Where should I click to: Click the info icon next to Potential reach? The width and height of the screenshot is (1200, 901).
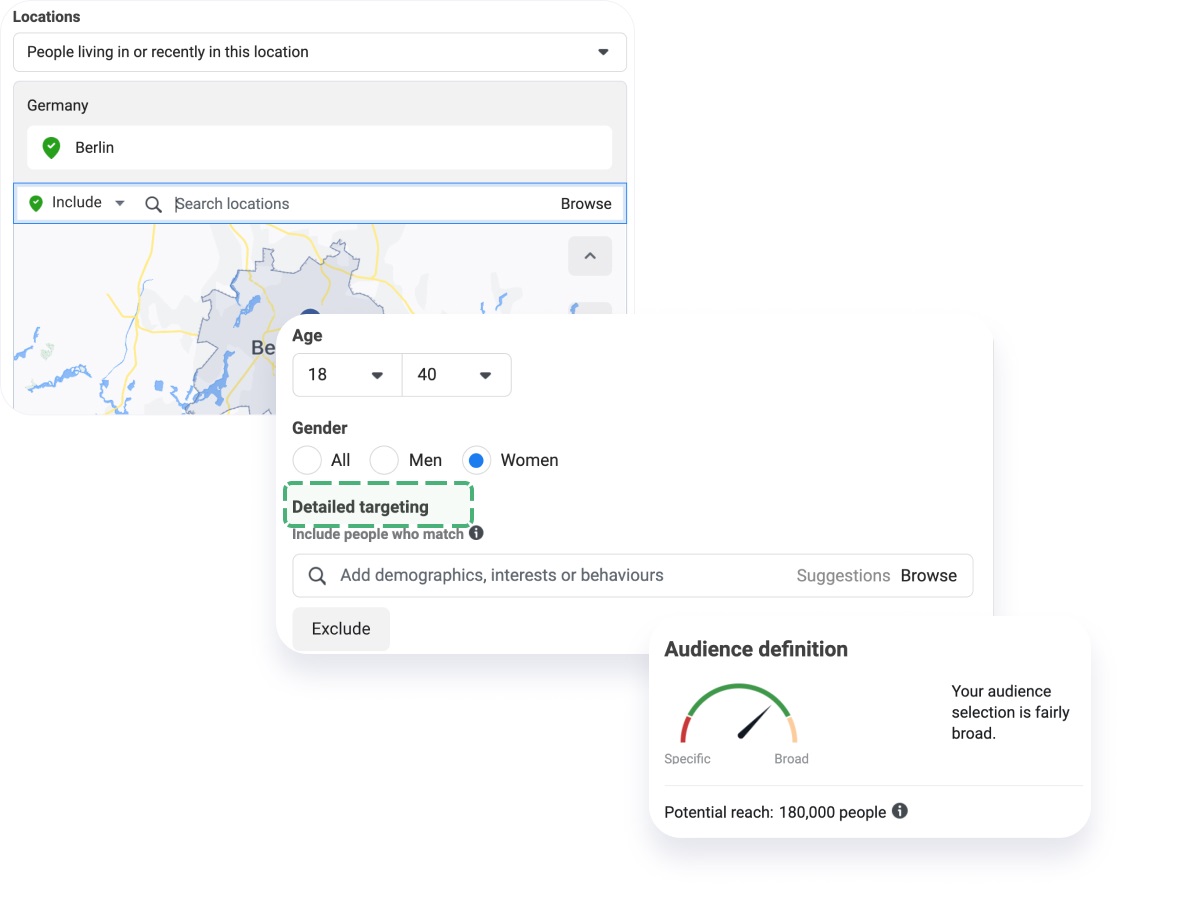click(x=900, y=811)
